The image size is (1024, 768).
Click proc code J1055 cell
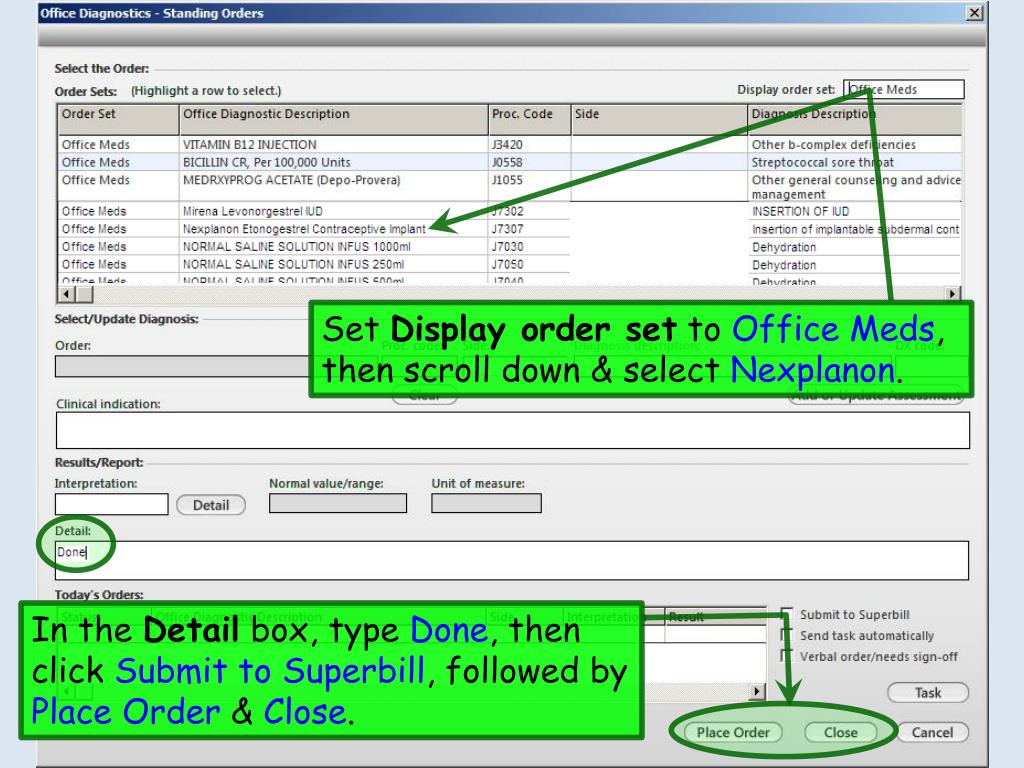click(529, 186)
